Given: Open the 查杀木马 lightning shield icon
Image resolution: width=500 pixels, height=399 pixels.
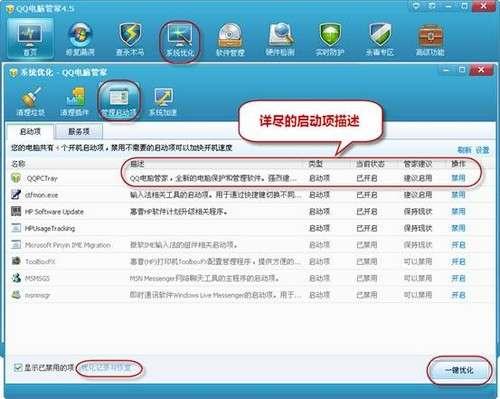Looking at the screenshot, I should (130, 38).
